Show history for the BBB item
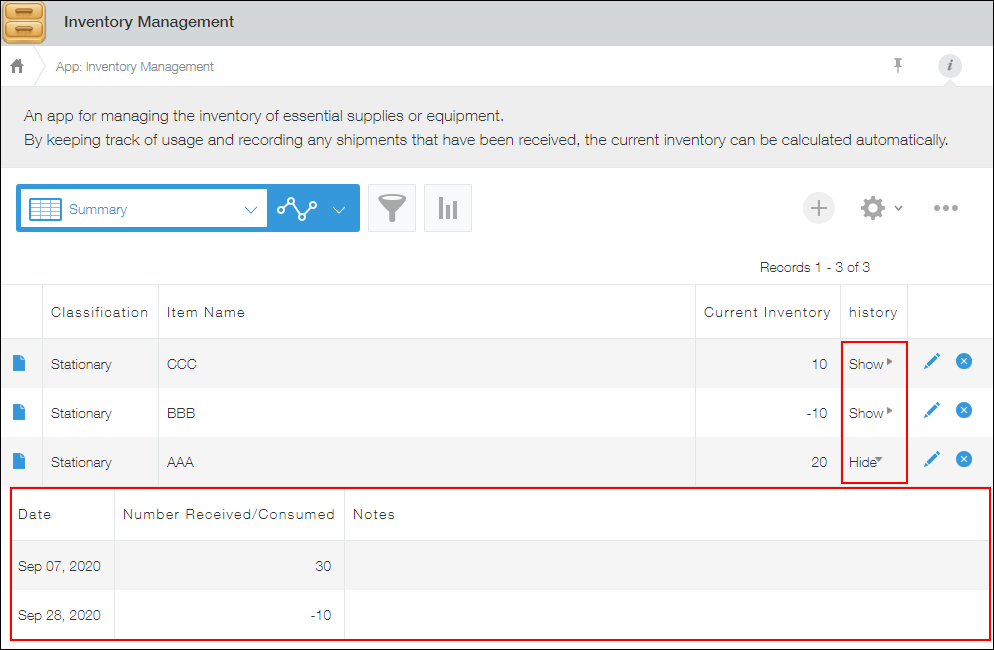 866,412
